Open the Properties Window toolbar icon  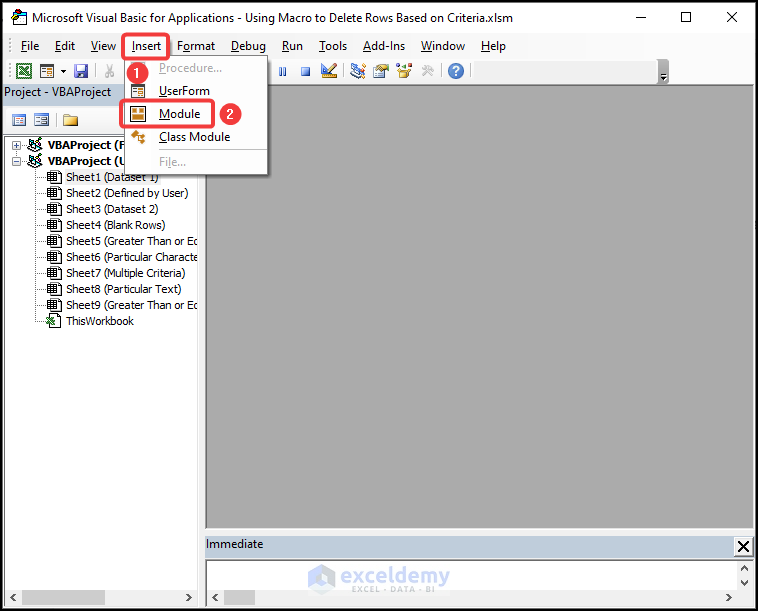coord(381,71)
